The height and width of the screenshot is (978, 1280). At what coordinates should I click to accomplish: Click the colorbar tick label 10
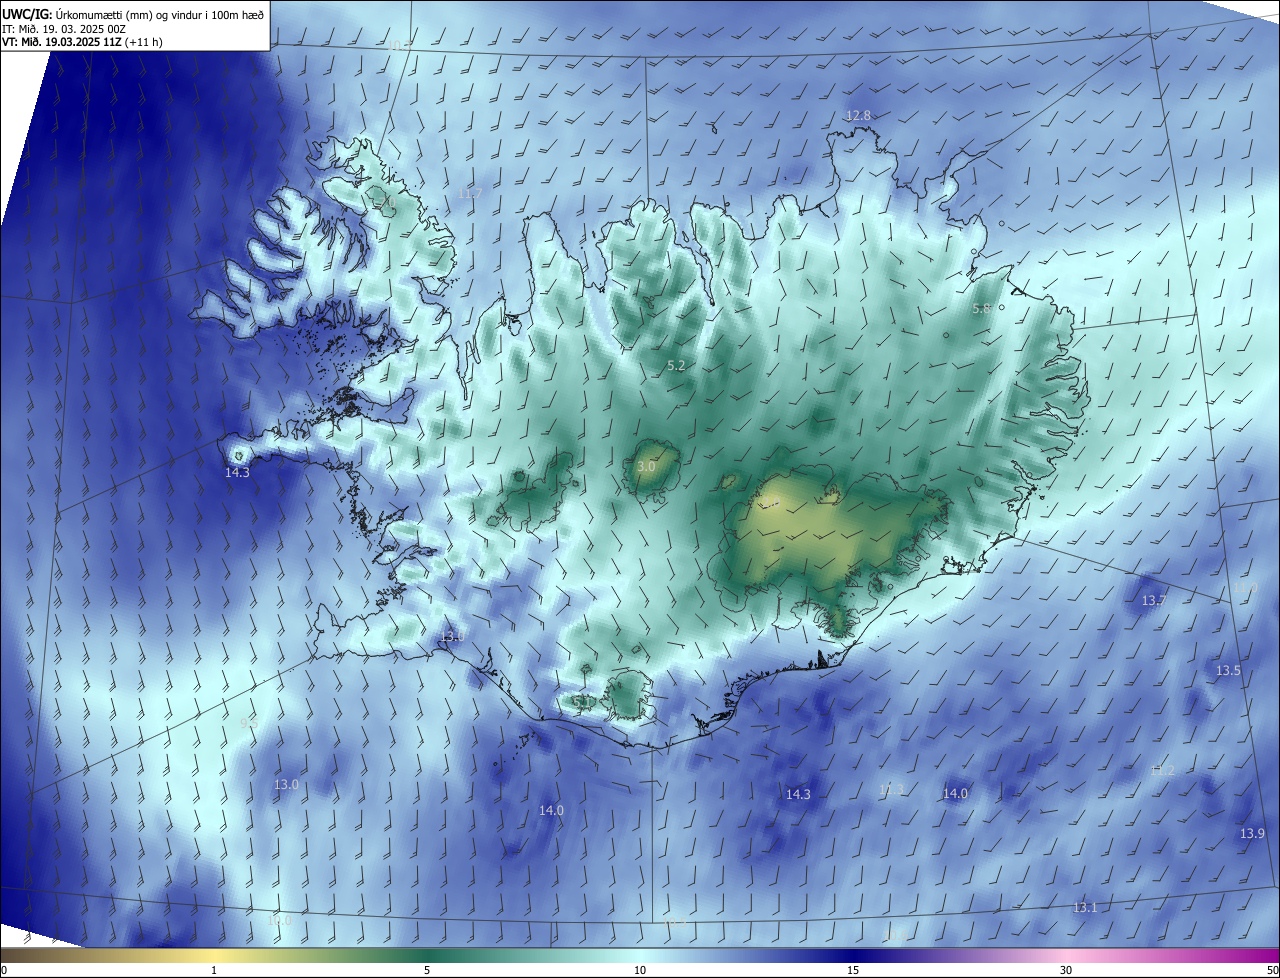[640, 970]
